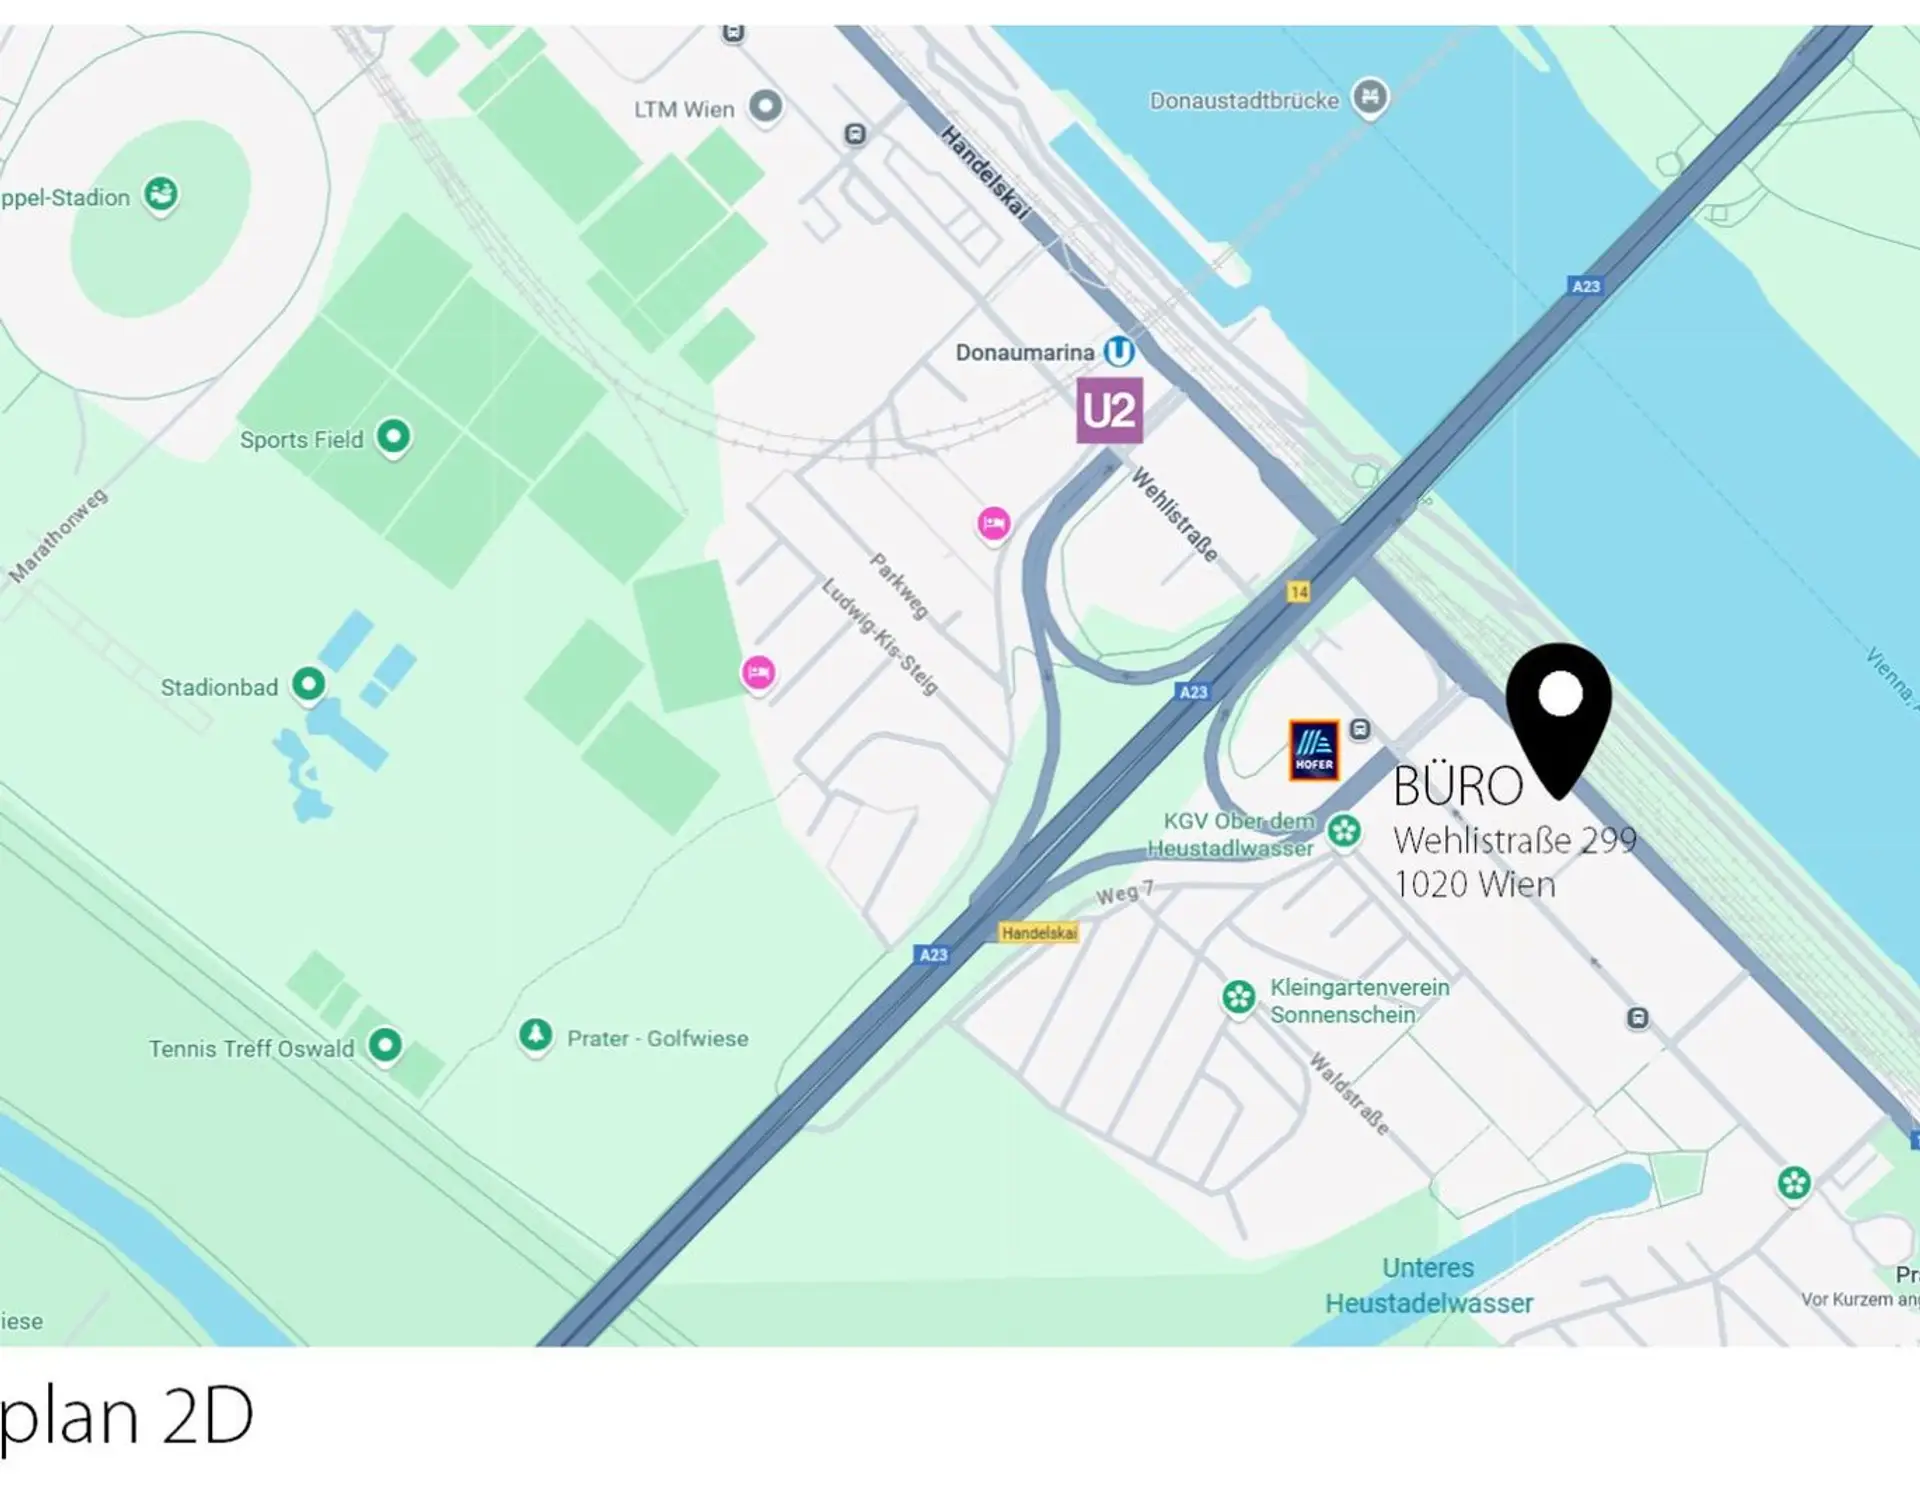1920x1486 pixels.
Task: Open the KGV Ober dem Heustadlwasser marker
Action: coord(1344,832)
